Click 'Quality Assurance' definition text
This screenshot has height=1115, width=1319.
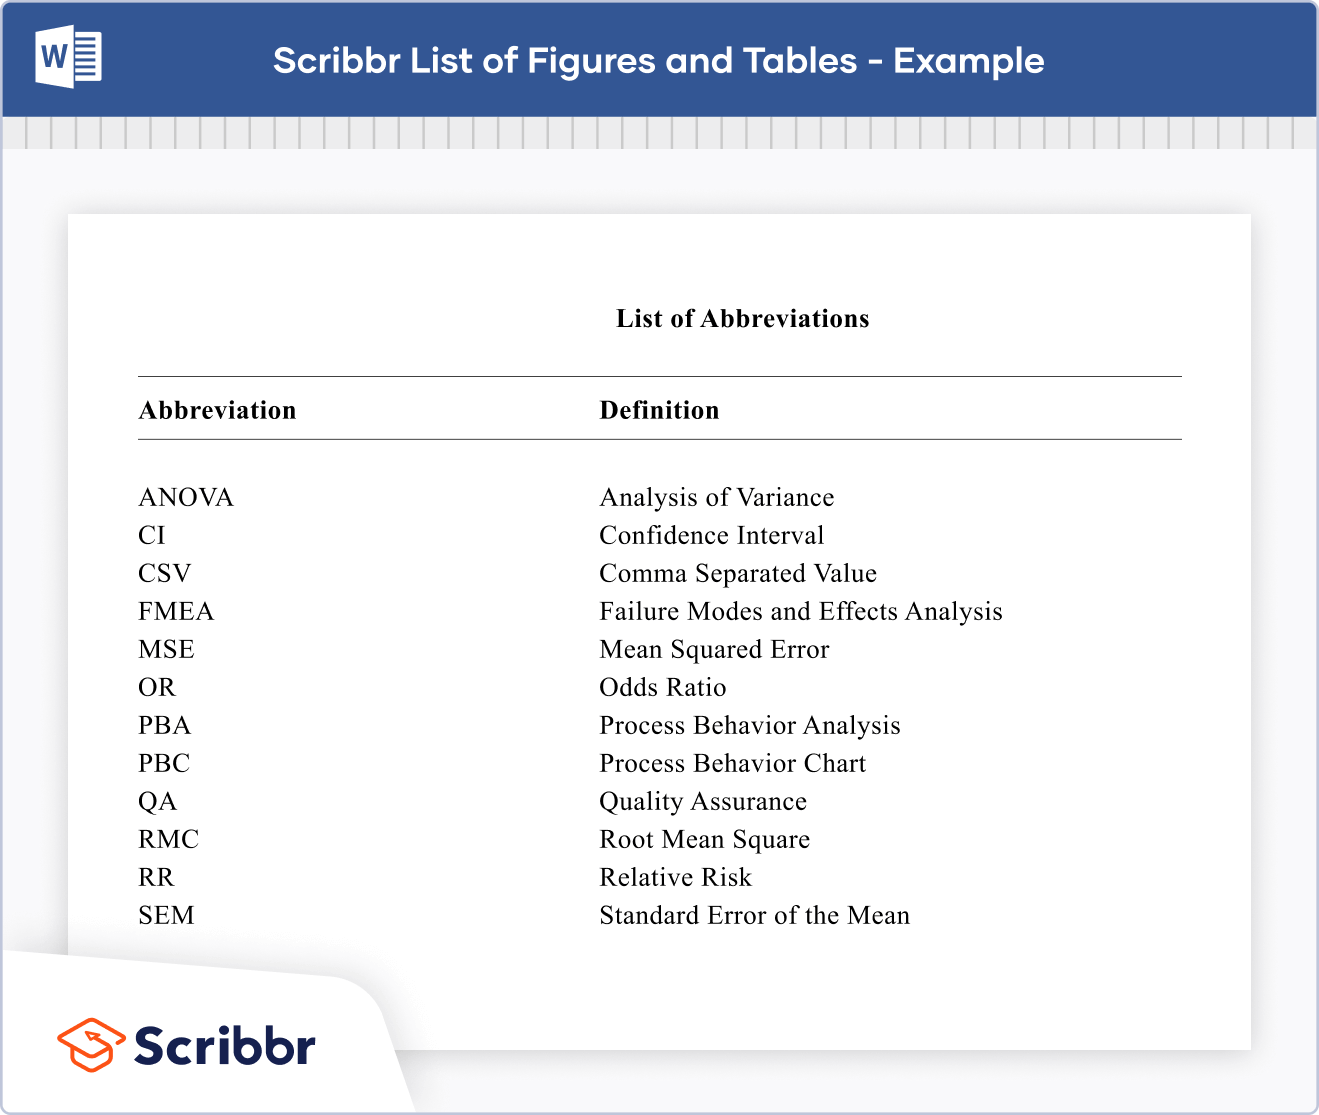[x=702, y=801]
